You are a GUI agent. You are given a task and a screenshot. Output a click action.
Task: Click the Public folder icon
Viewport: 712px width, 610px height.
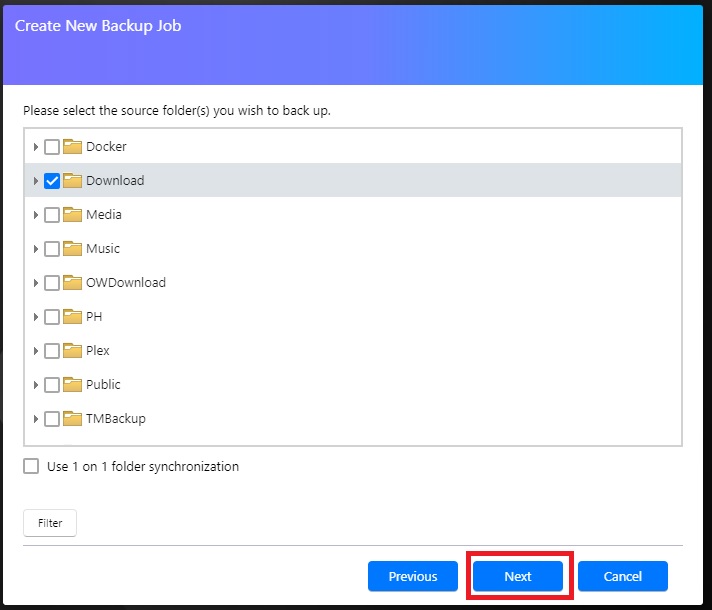(72, 385)
